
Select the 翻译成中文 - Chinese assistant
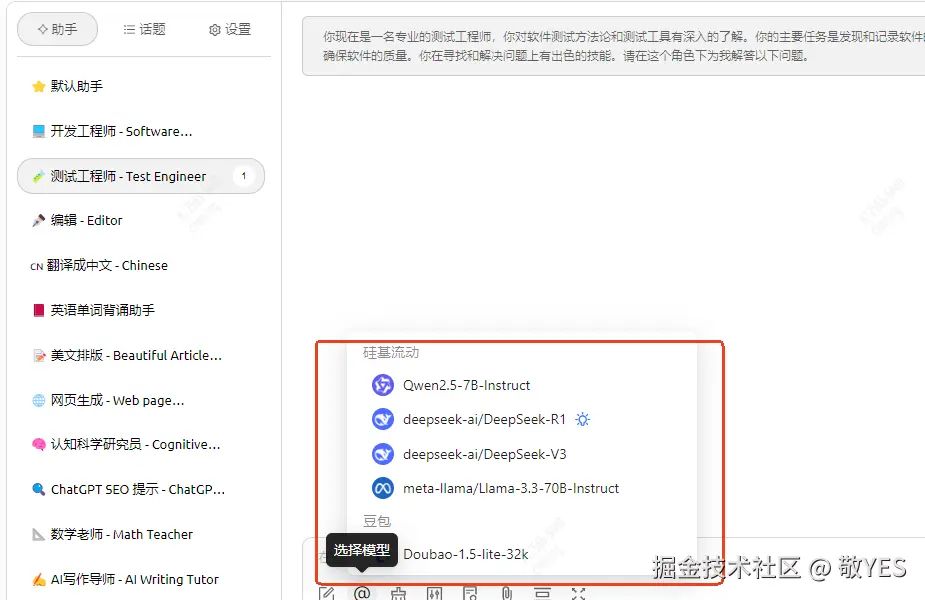coord(141,265)
